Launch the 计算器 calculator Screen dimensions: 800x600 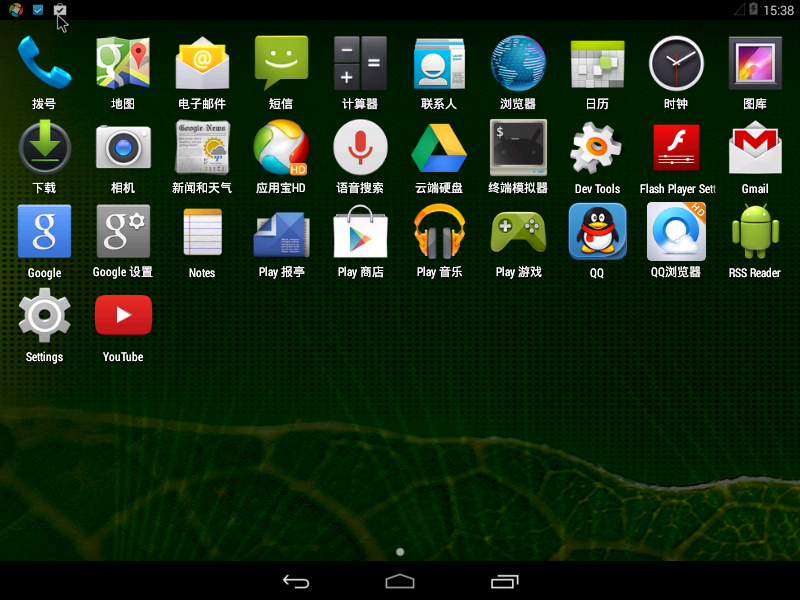(x=360, y=63)
